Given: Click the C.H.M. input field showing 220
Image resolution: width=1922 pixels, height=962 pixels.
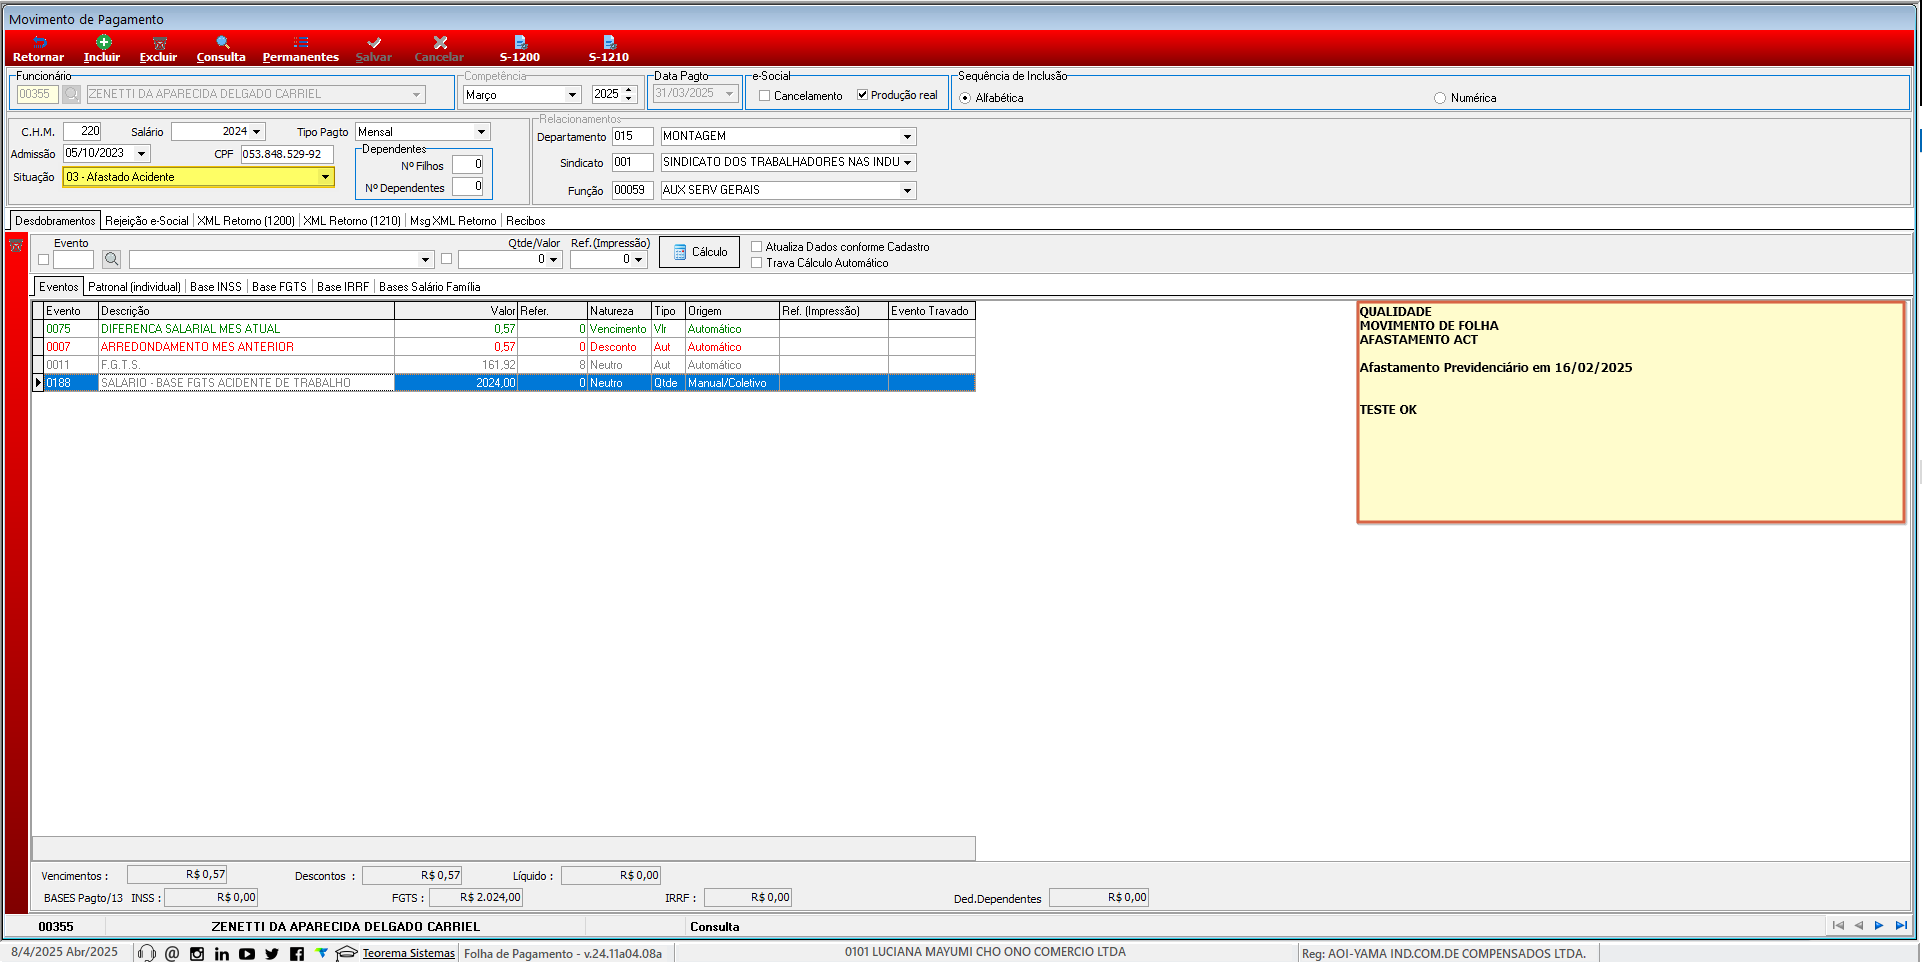Looking at the screenshot, I should [x=82, y=131].
